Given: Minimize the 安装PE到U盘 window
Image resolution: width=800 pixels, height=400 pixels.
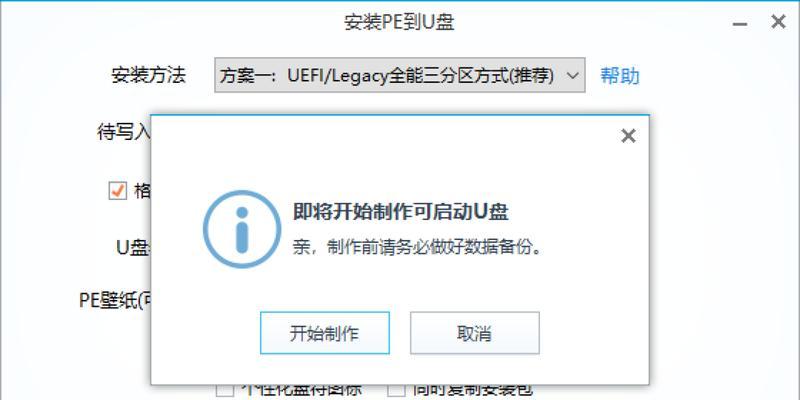Looking at the screenshot, I should [x=740, y=23].
